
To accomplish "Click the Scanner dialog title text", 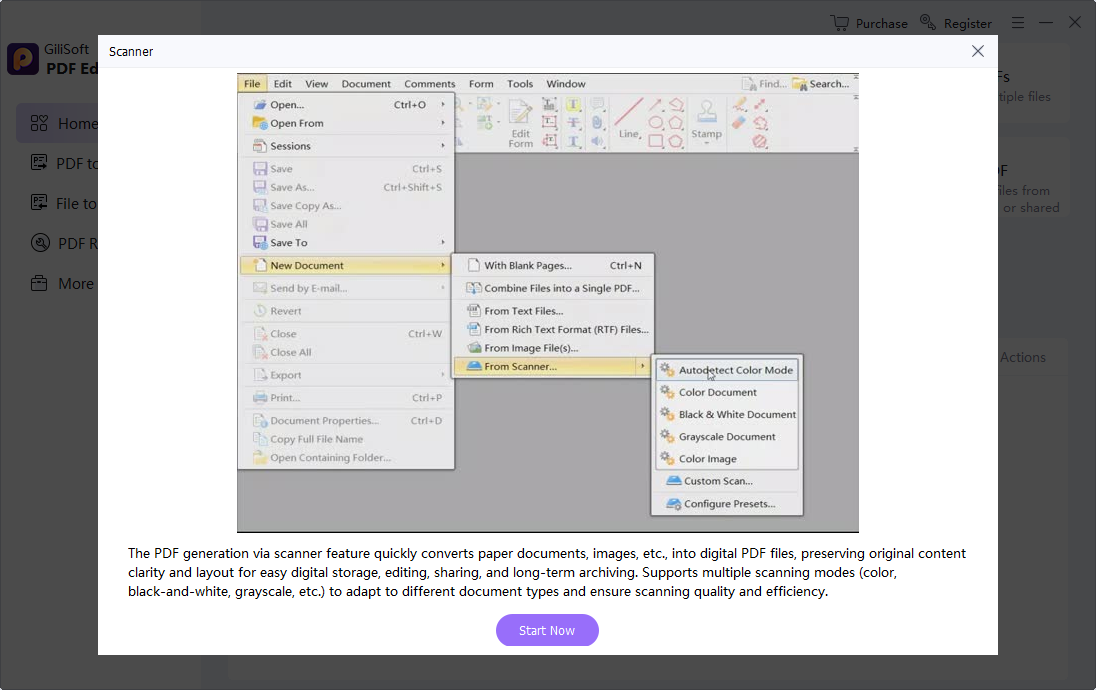I will point(131,52).
